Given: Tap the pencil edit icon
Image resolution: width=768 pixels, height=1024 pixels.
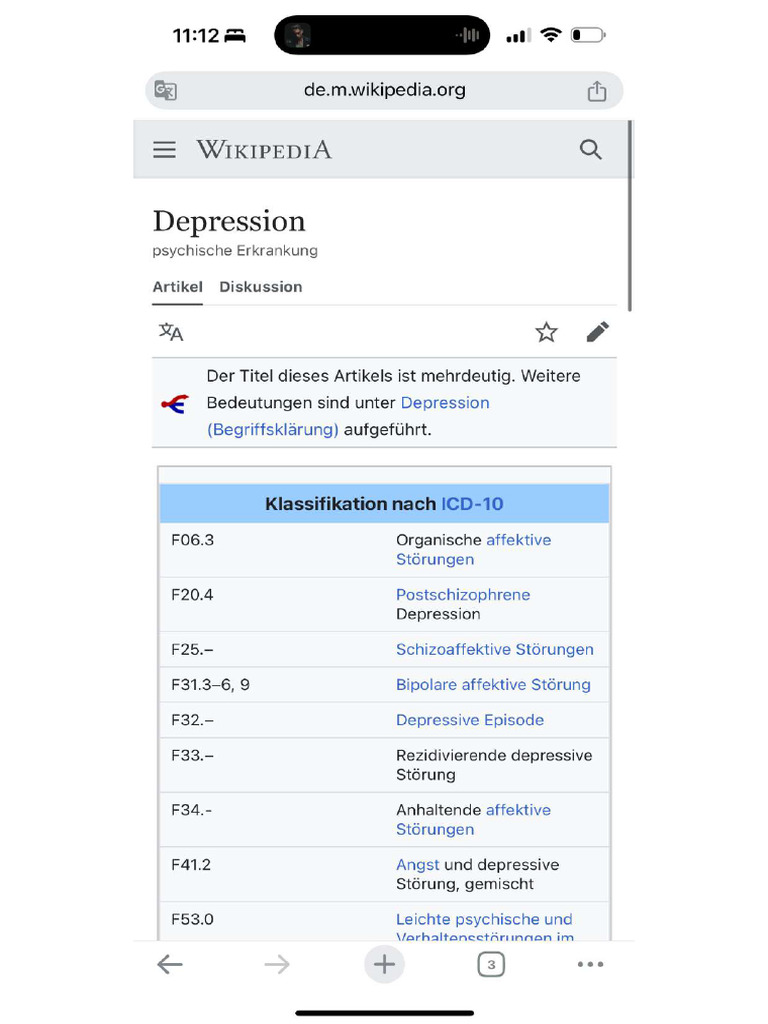Looking at the screenshot, I should tap(598, 332).
